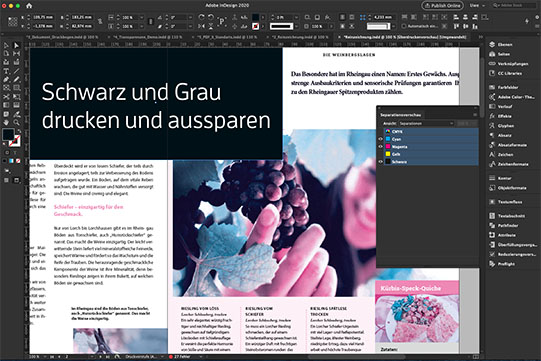Click fill color swatch in control bar
The height and width of the screenshot is (361, 541).
coord(255,17)
